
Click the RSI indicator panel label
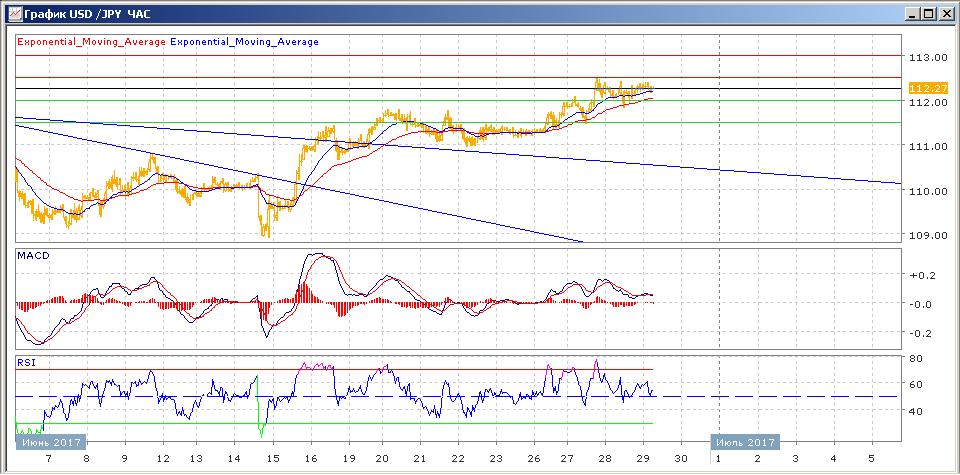(x=26, y=362)
